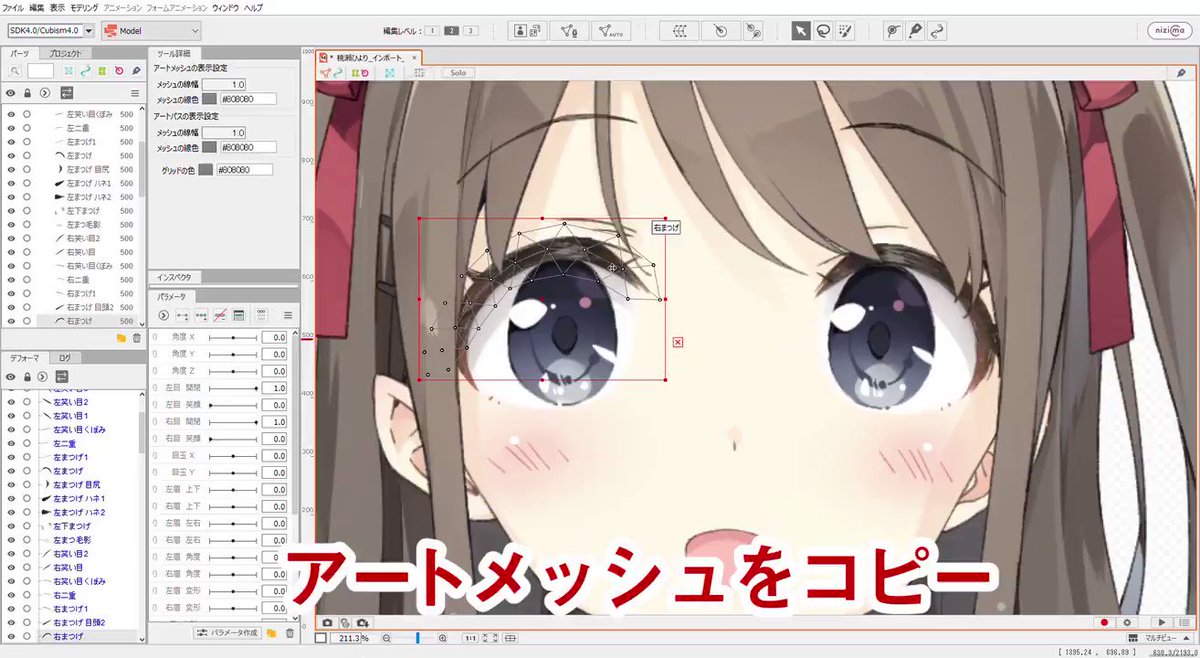Screen dimensions: 1200x658
Task: Create new part folder icon
Action: point(121,338)
